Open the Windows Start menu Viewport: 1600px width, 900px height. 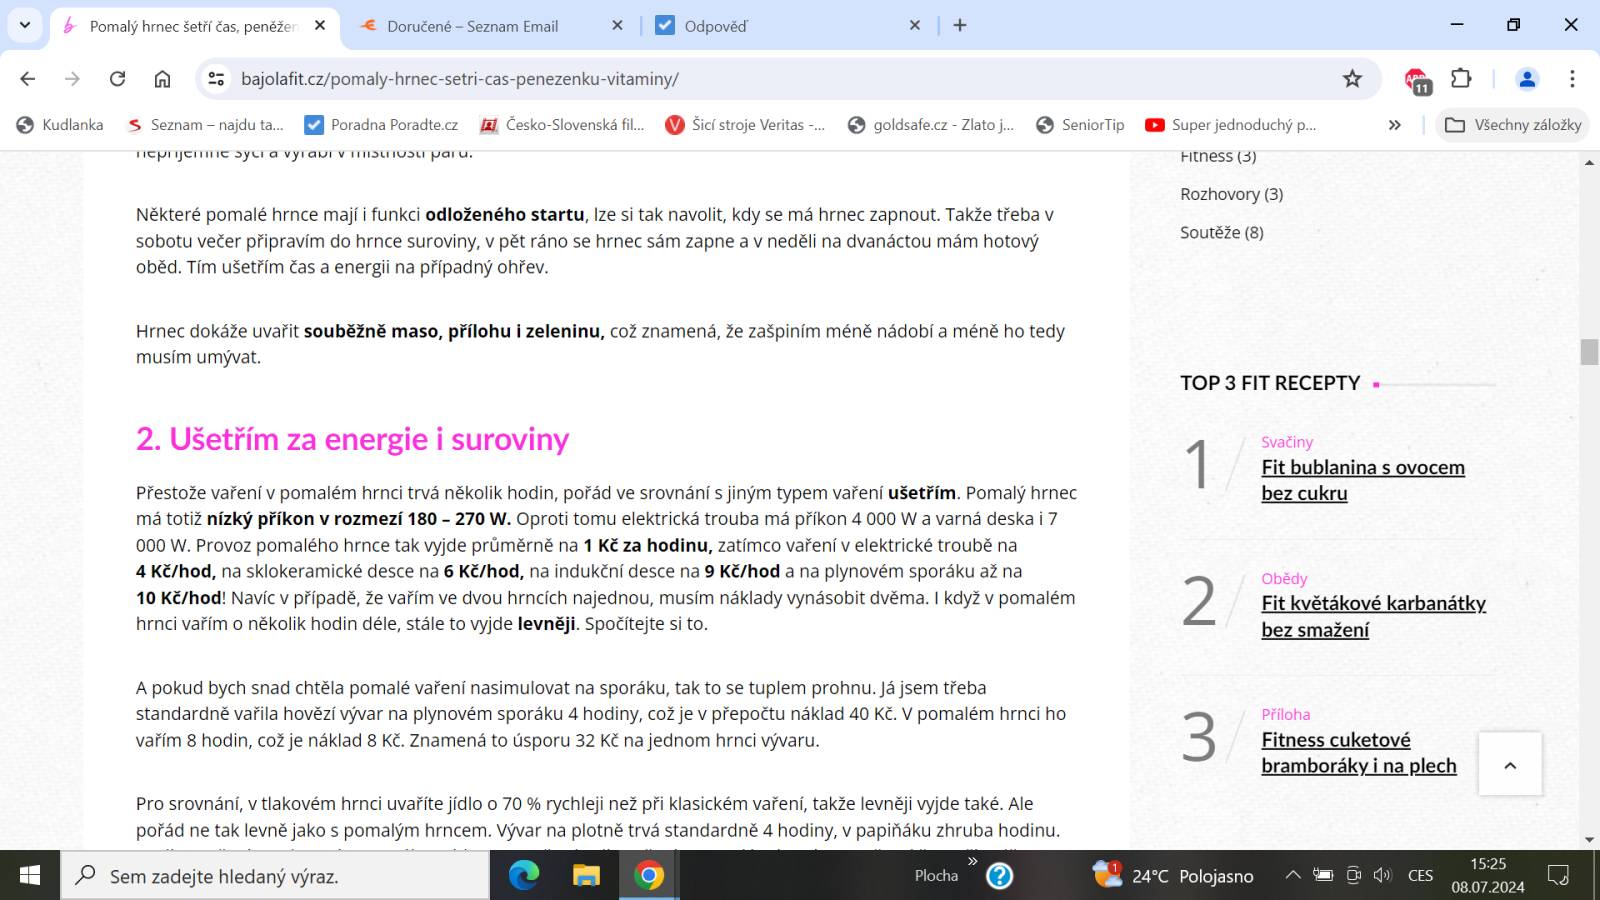[x=29, y=876]
